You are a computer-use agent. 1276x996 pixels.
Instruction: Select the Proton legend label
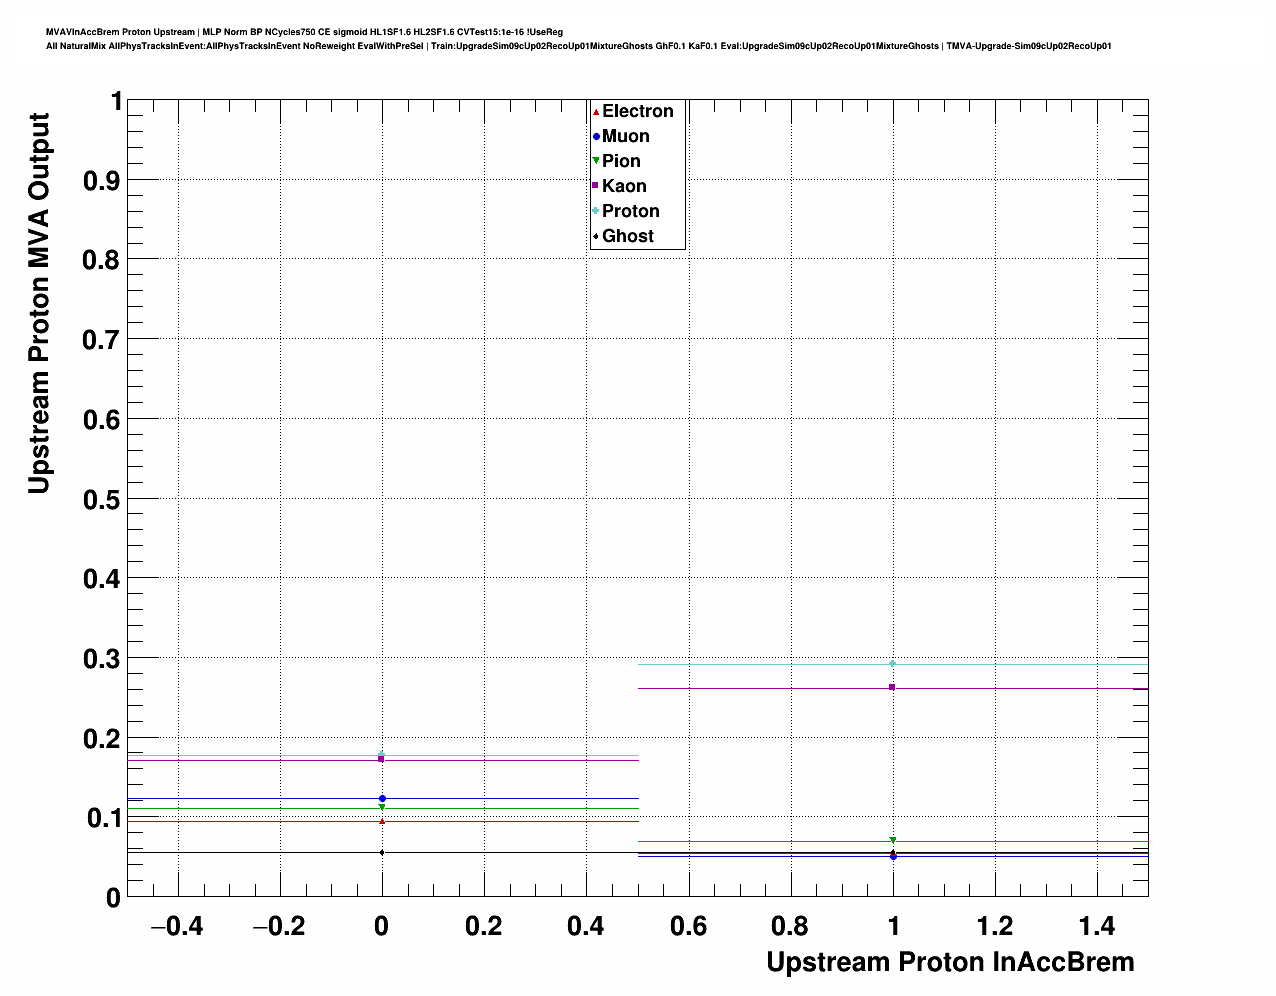pyautogui.click(x=631, y=211)
